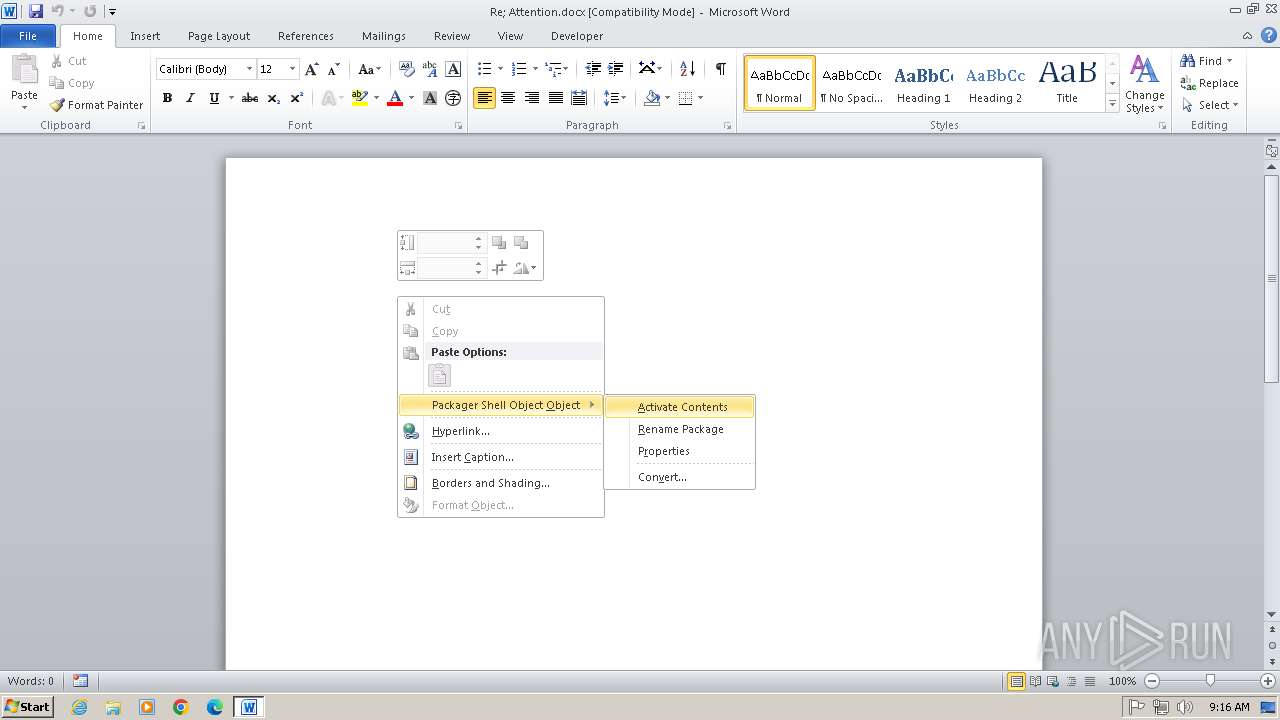The height and width of the screenshot is (720, 1280).
Task: Click the Zoom Out minus button
Action: tap(1151, 681)
